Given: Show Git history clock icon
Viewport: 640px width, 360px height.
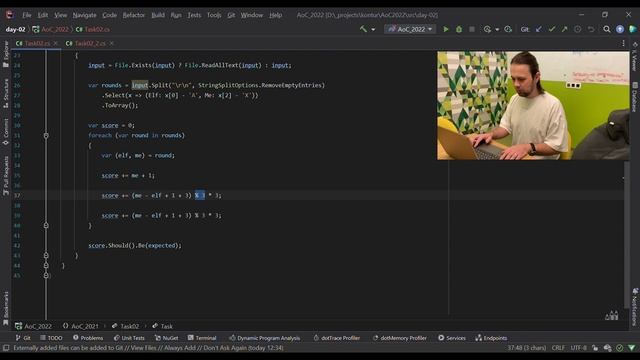Looking at the screenshot, I should click(578, 29).
